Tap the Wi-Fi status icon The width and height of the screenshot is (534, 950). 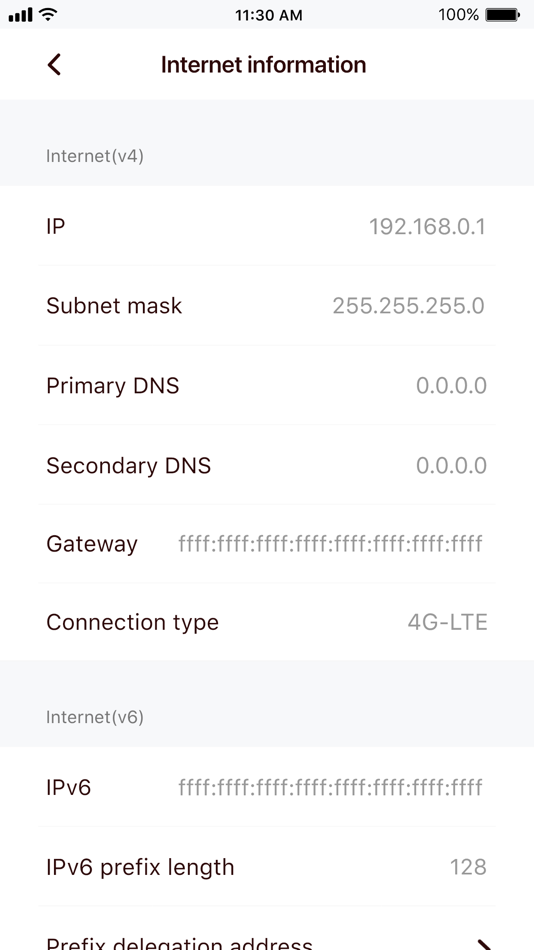47,15
